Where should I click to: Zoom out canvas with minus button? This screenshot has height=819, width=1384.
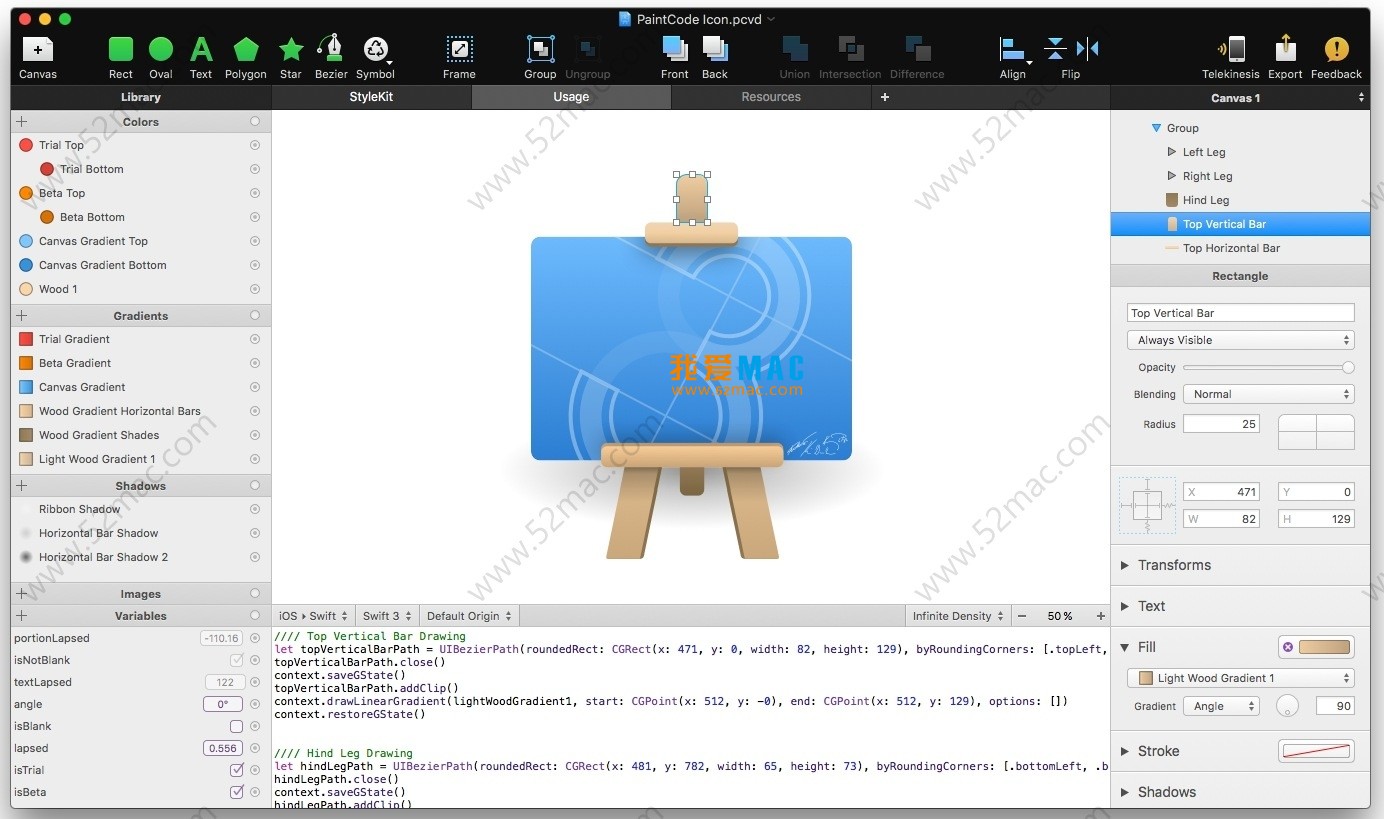(1021, 616)
